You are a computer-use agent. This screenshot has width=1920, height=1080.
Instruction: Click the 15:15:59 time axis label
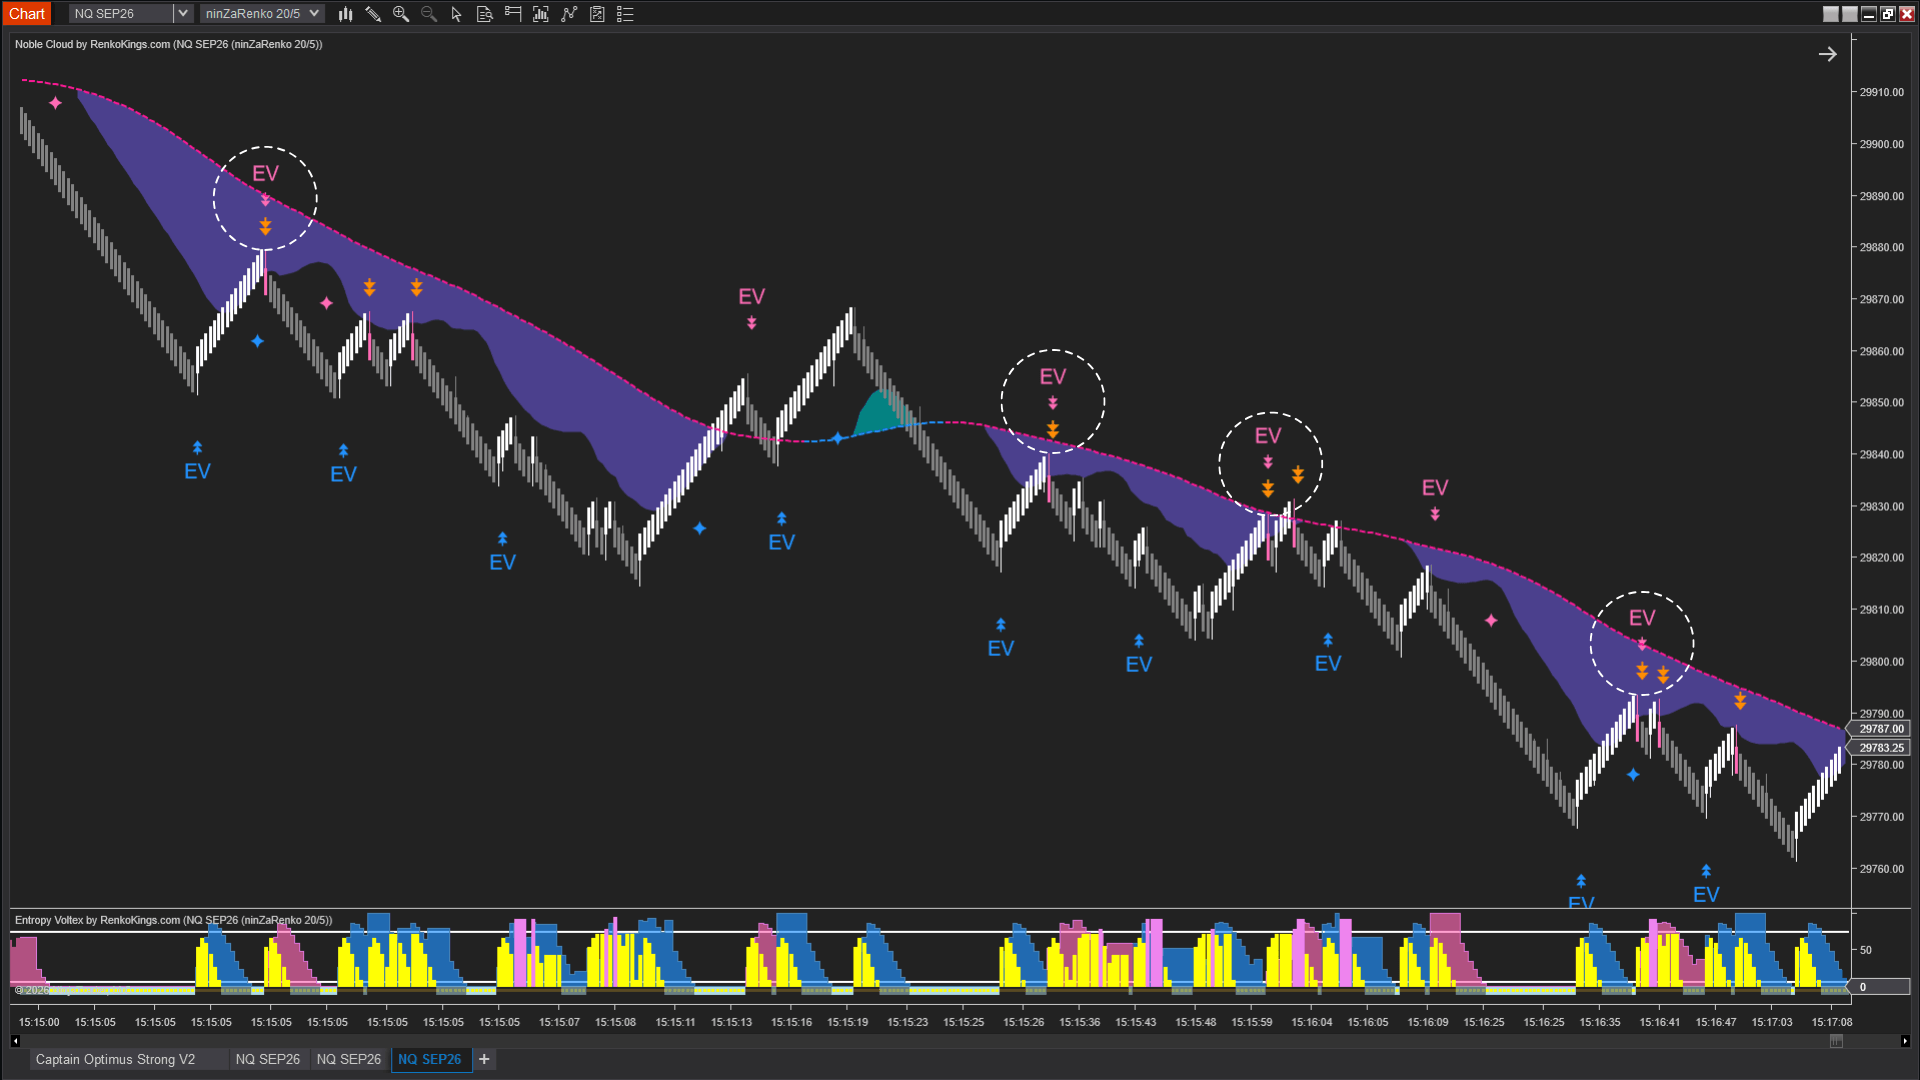pyautogui.click(x=1251, y=1022)
